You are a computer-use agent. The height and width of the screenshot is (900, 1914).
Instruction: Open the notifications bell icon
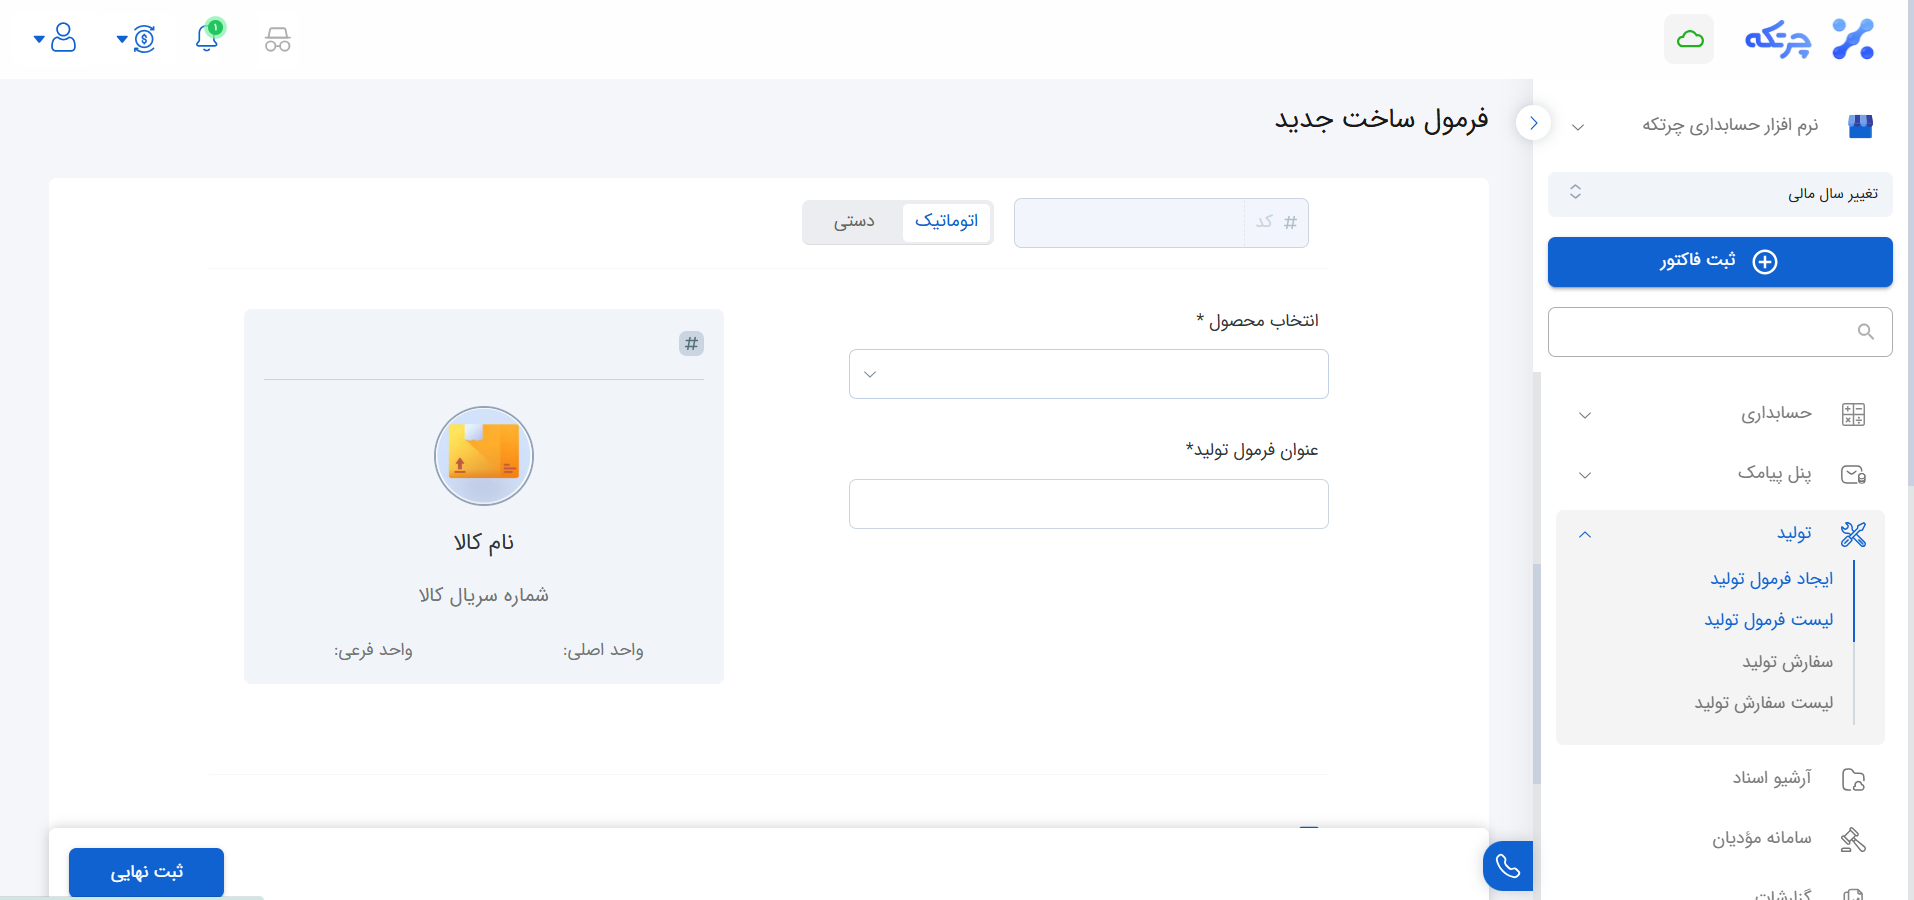coord(206,39)
